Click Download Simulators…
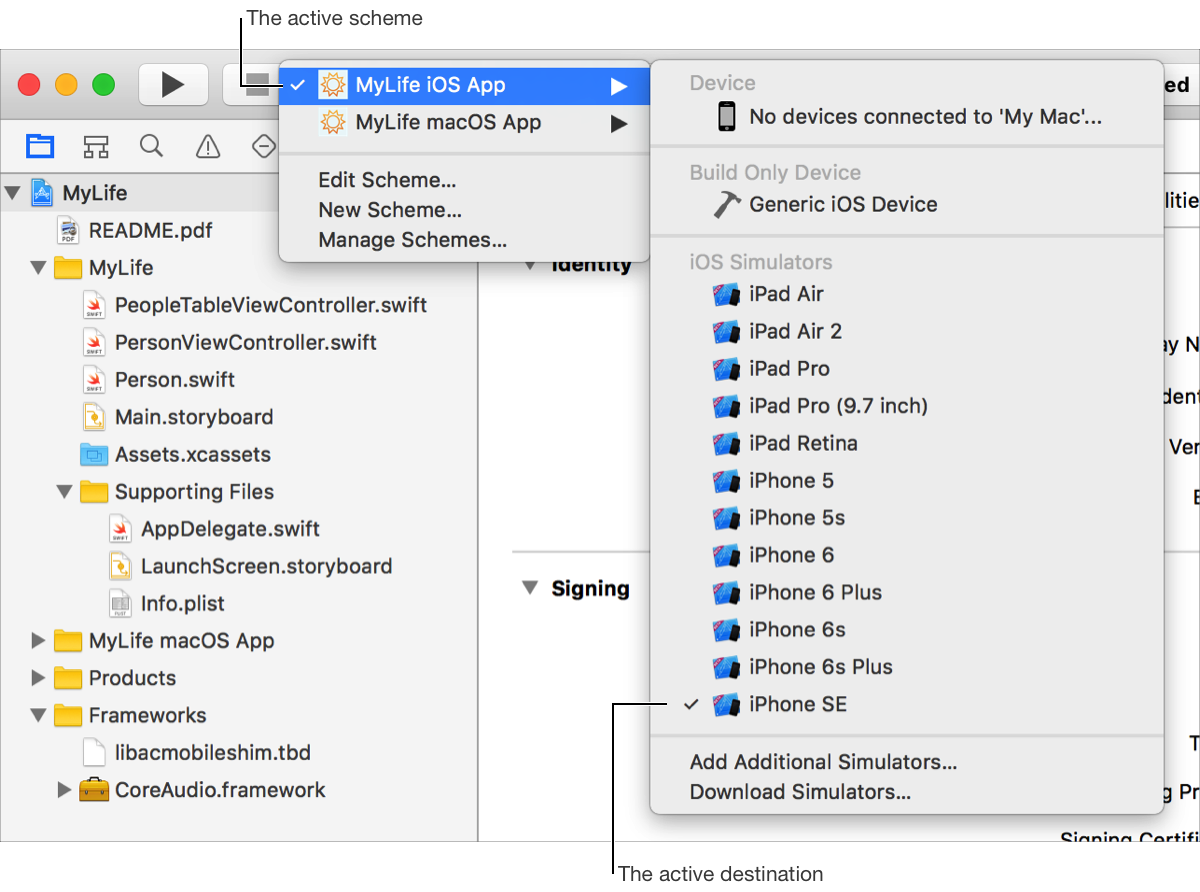The width and height of the screenshot is (1200, 892). pos(800,792)
